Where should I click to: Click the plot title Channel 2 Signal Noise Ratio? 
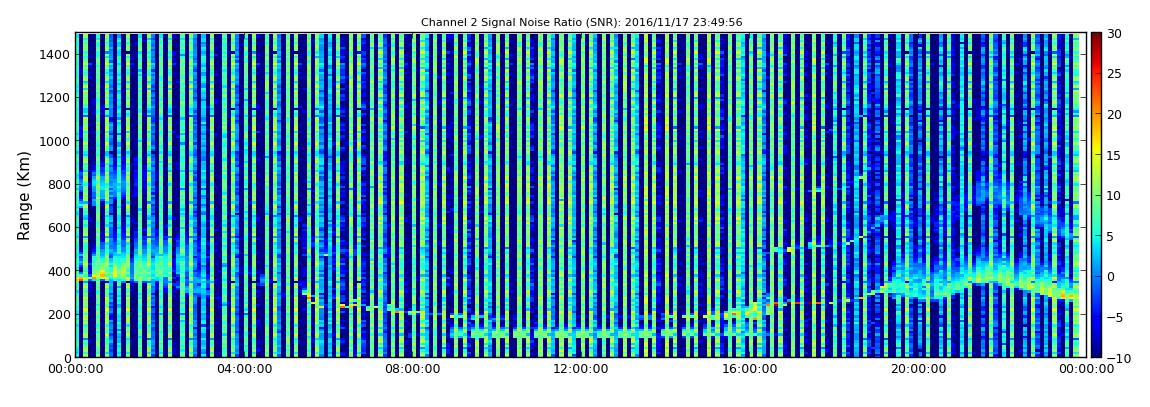tap(581, 22)
